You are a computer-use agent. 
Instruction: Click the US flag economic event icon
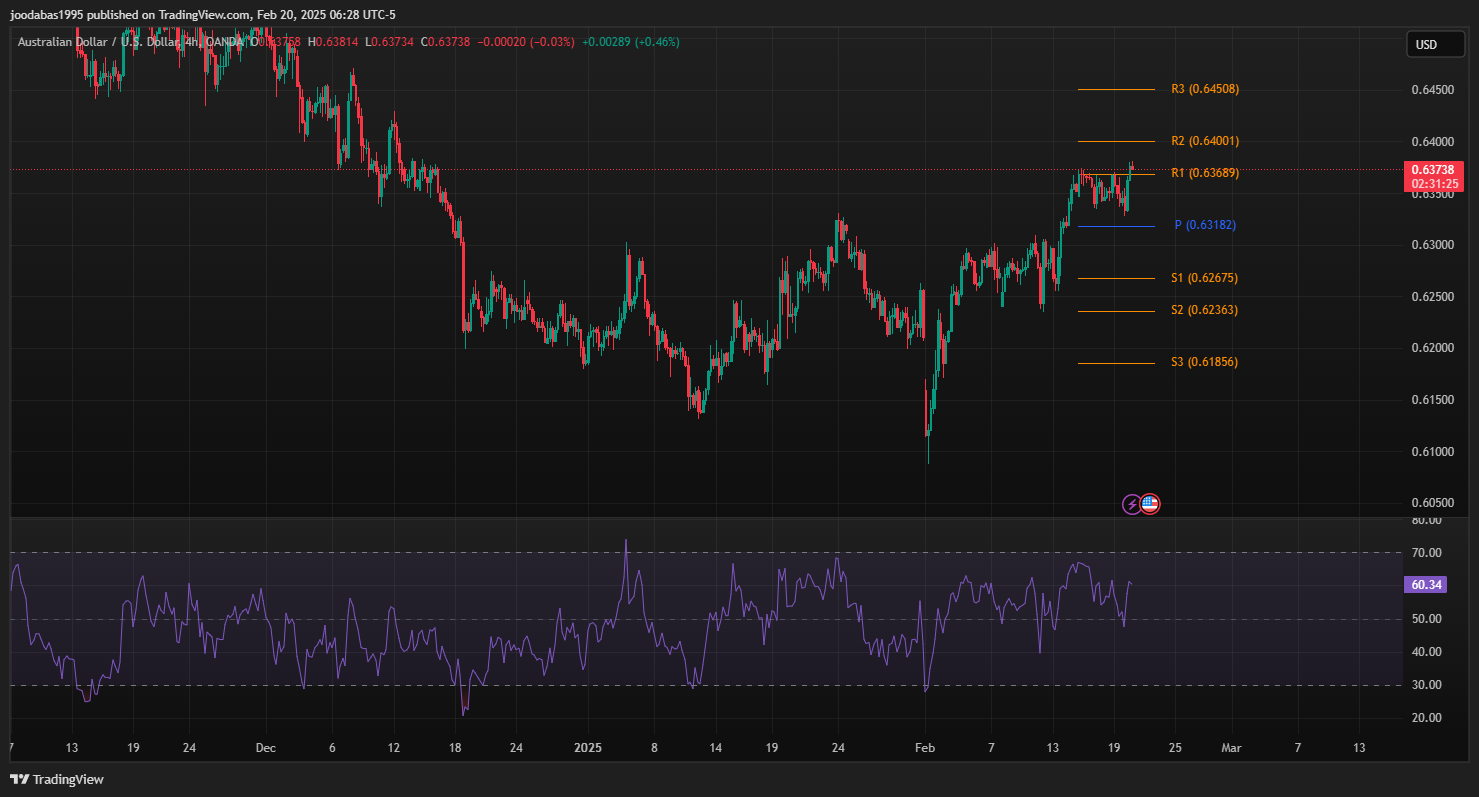1150,504
